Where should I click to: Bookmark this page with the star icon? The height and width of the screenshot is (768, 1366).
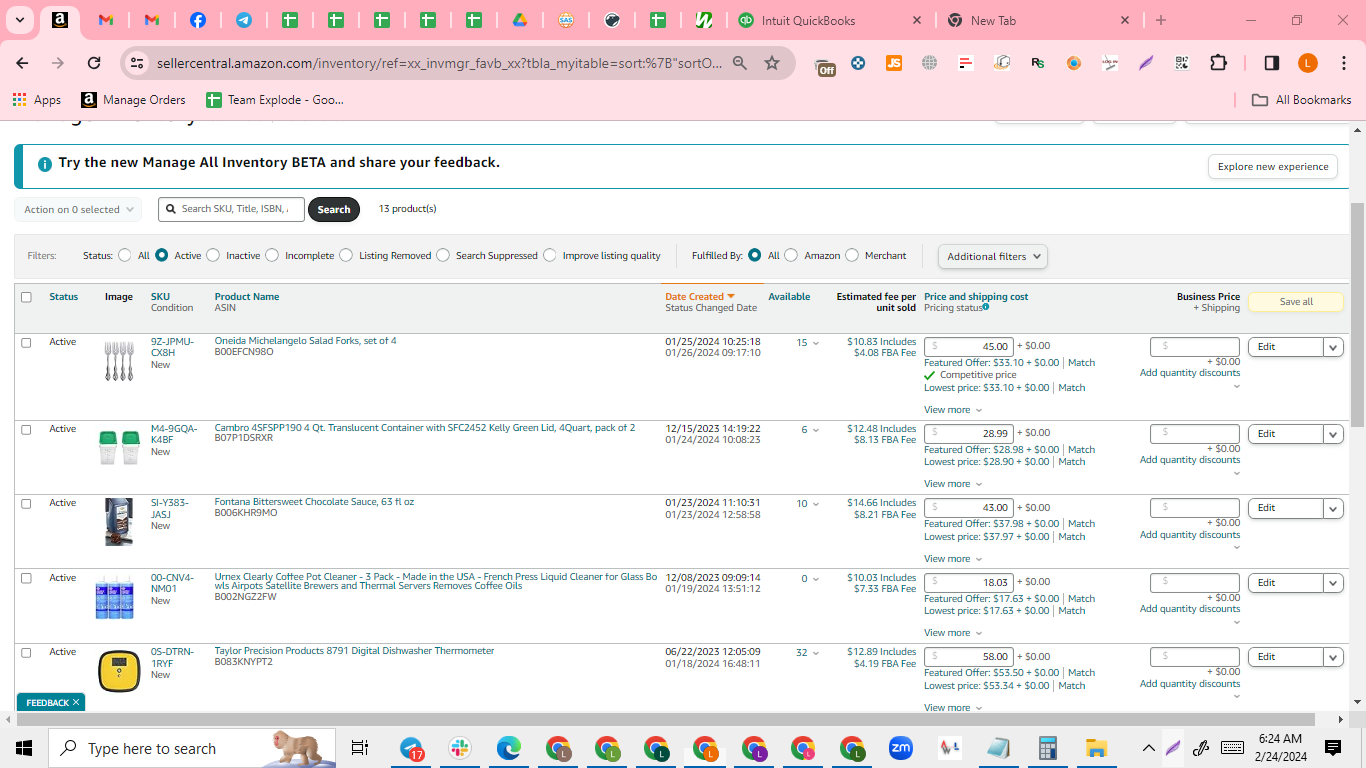click(772, 63)
